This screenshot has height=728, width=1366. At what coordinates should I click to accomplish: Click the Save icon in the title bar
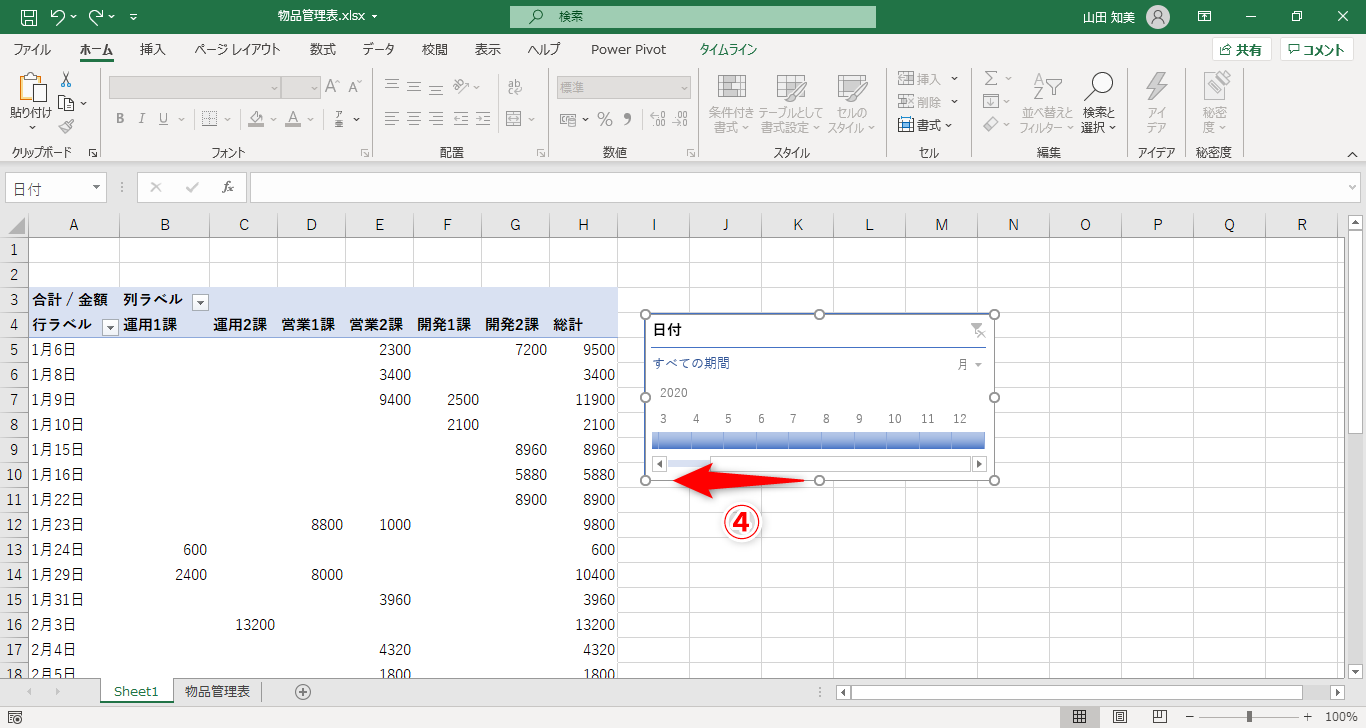[28, 17]
